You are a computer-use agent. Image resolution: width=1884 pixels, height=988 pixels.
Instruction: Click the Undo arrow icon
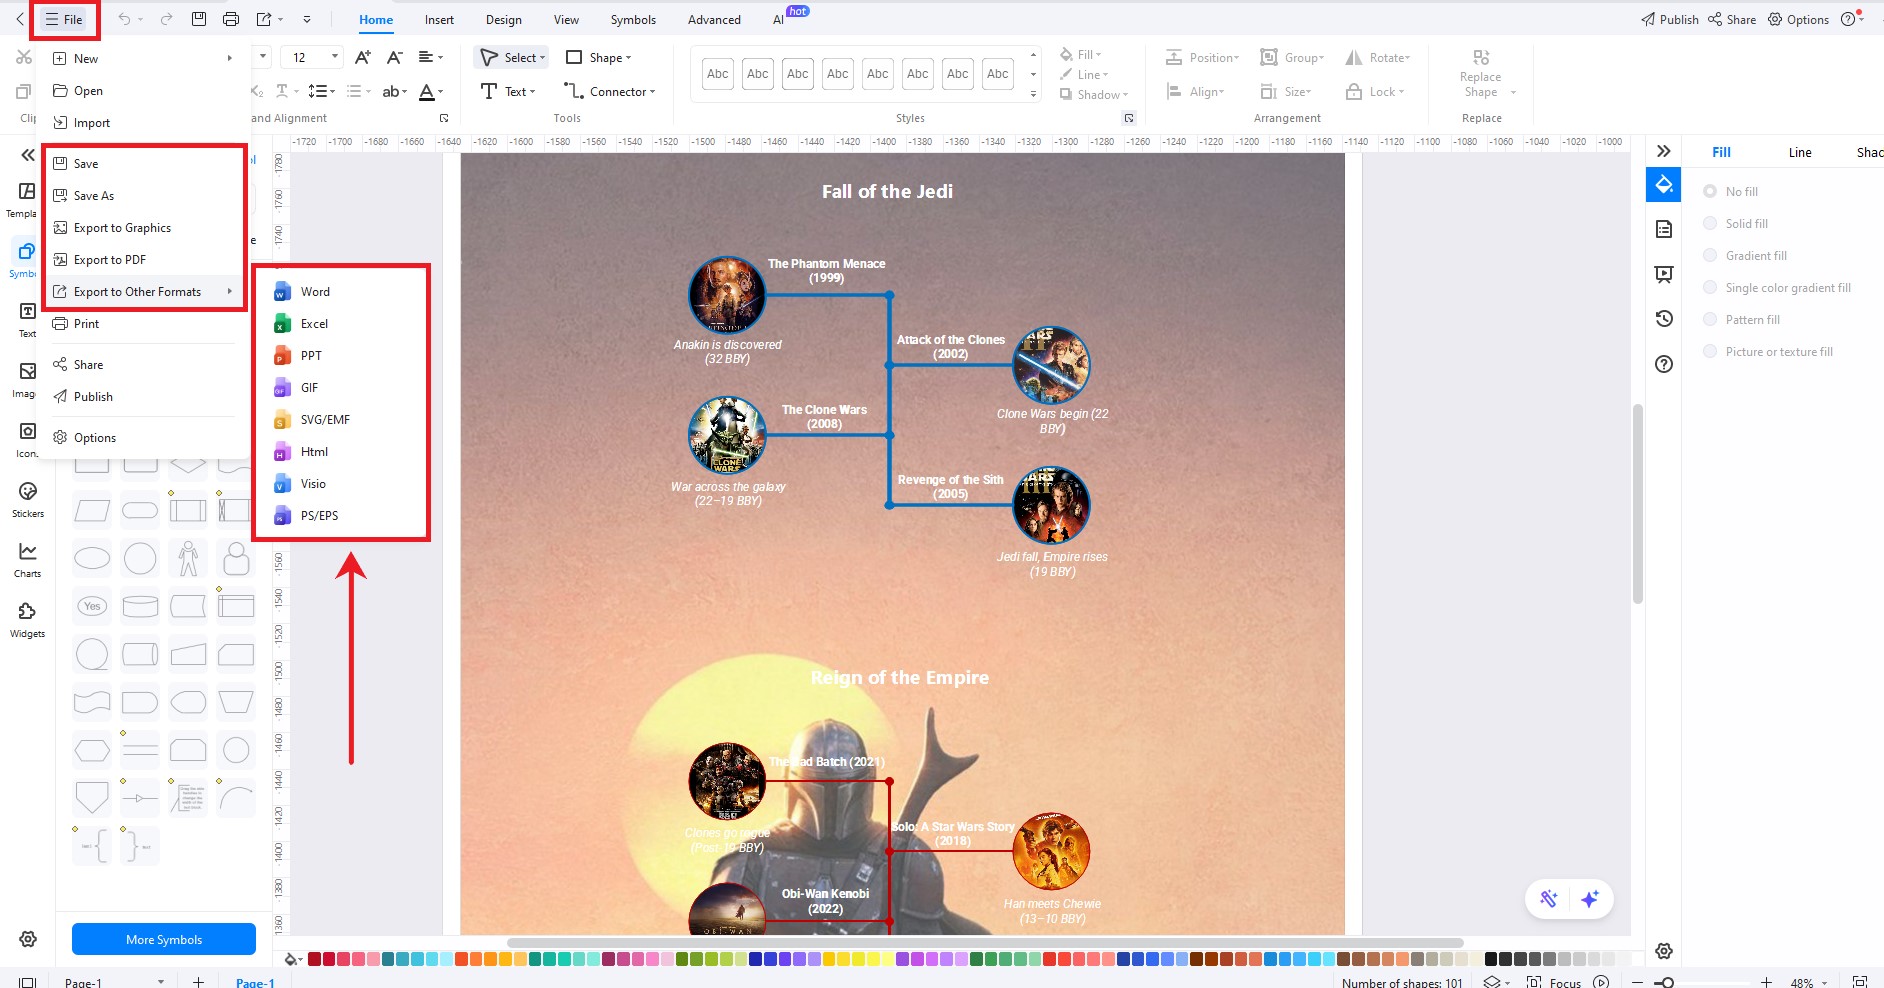[x=124, y=19]
